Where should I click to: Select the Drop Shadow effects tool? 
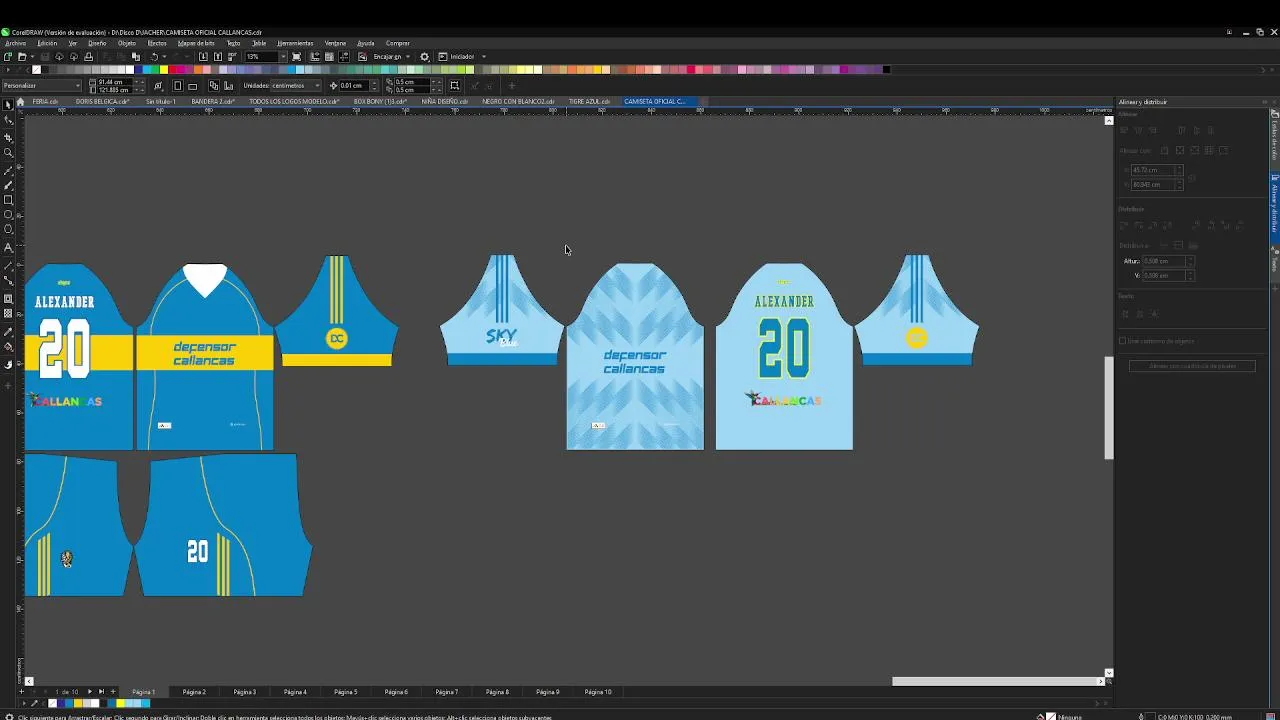coord(9,299)
